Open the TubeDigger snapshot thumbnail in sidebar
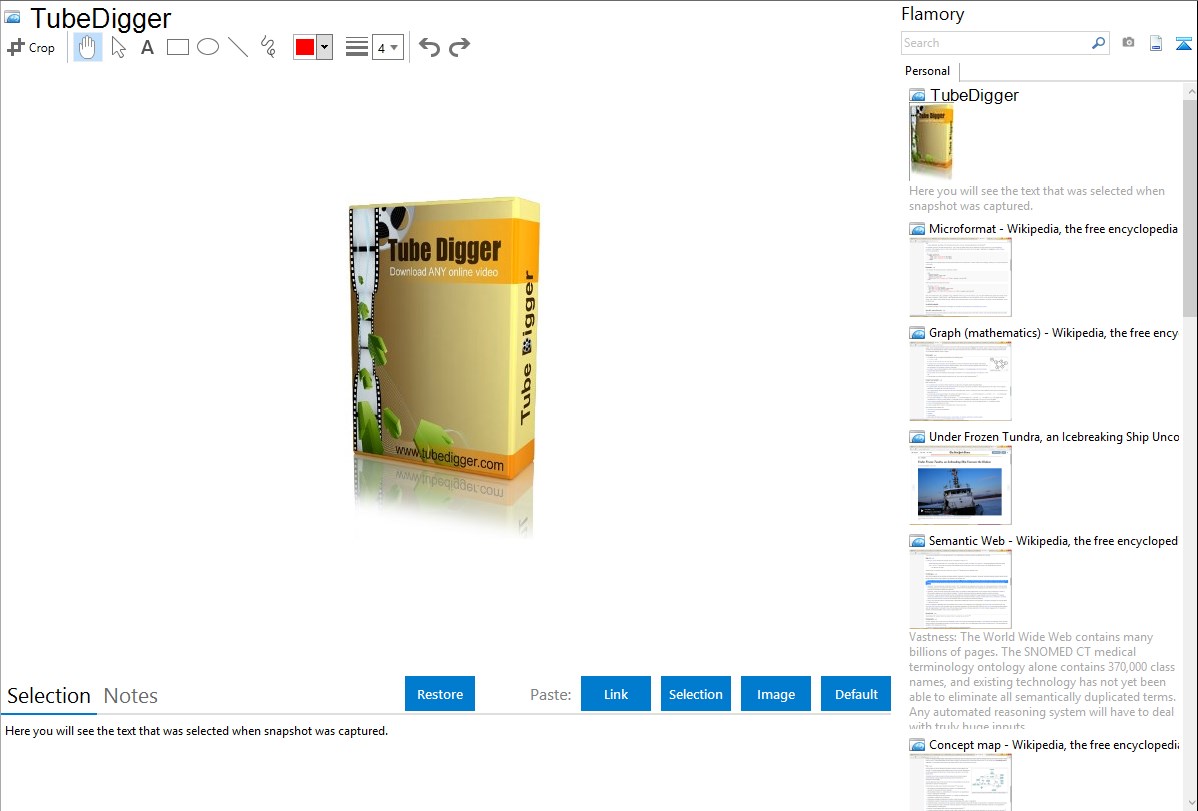The width and height of the screenshot is (1198, 811). pyautogui.click(x=931, y=142)
